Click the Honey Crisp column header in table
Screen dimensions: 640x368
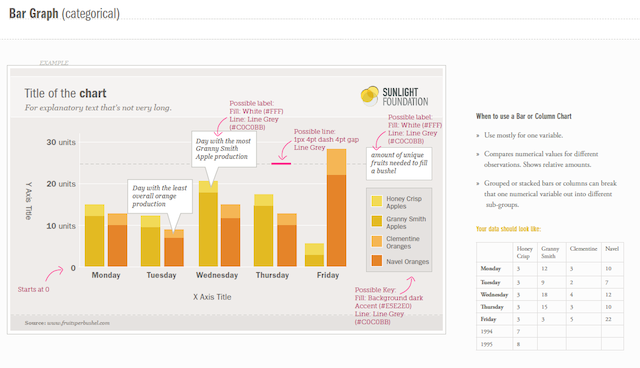point(524,252)
